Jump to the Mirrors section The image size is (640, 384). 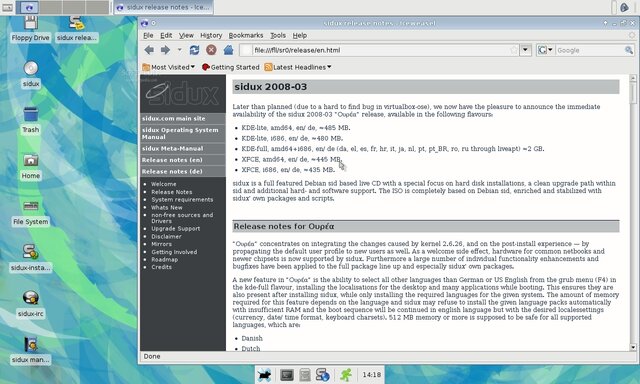click(161, 244)
